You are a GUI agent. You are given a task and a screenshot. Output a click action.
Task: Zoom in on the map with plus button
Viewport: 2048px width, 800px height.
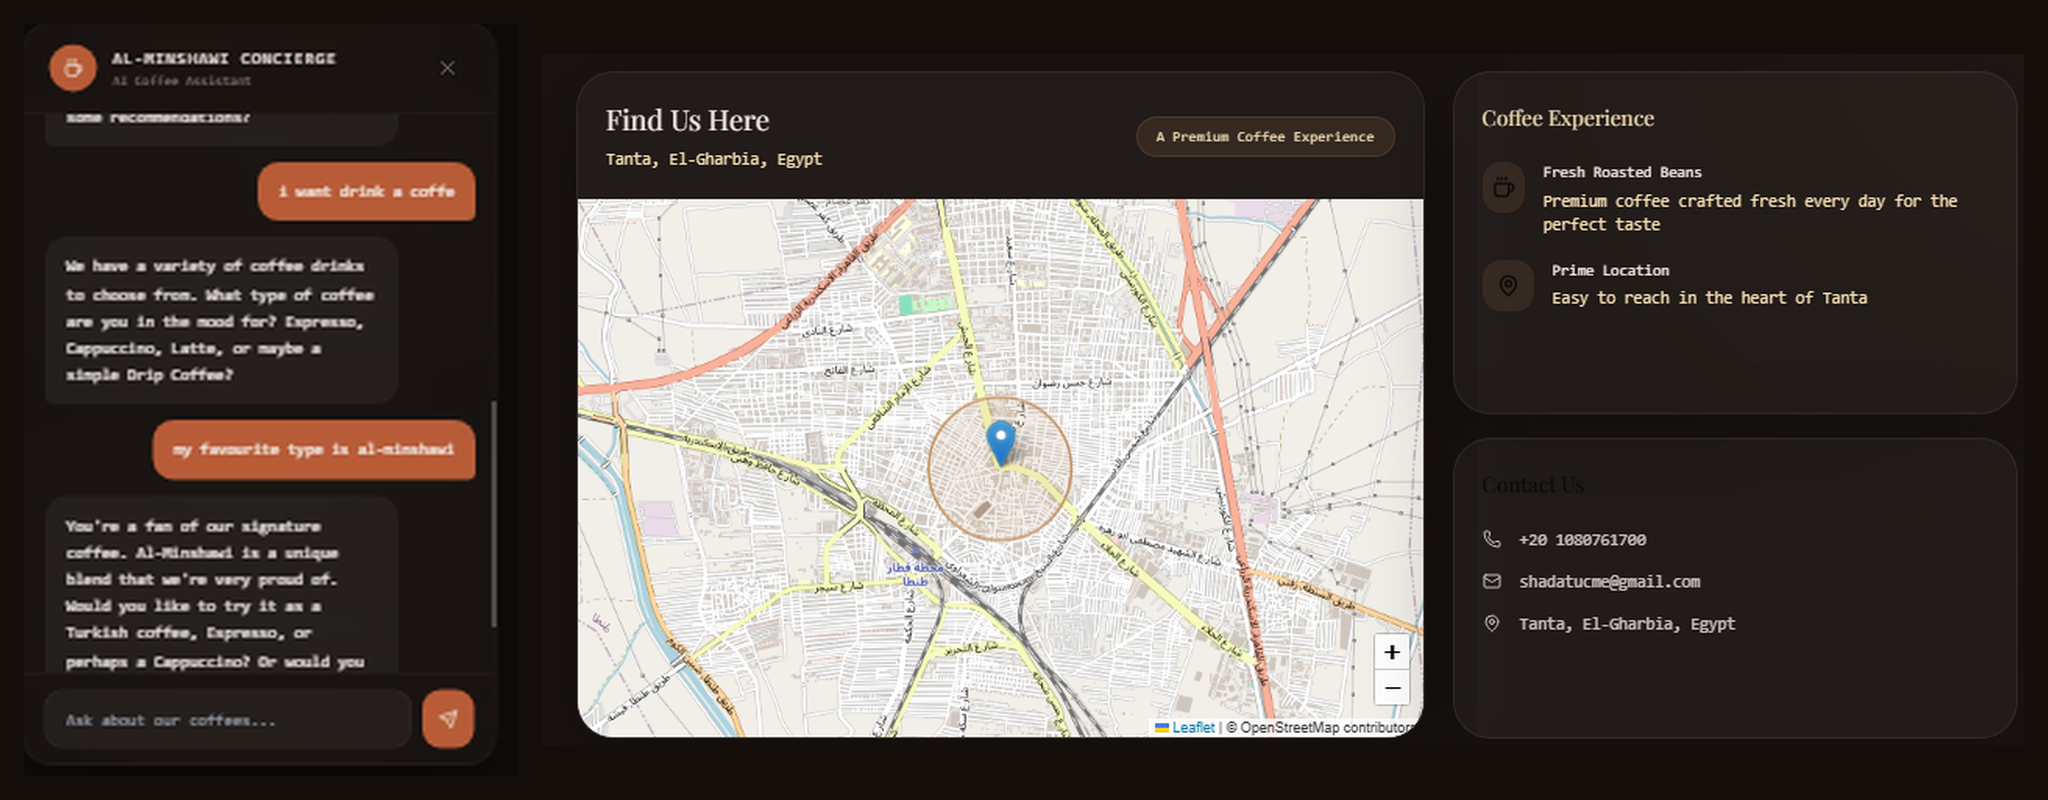point(1391,652)
